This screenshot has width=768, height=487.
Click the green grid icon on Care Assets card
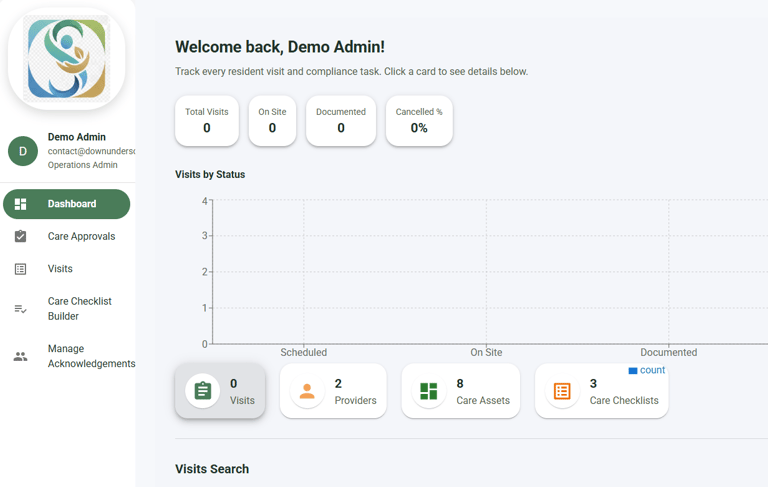tap(429, 391)
